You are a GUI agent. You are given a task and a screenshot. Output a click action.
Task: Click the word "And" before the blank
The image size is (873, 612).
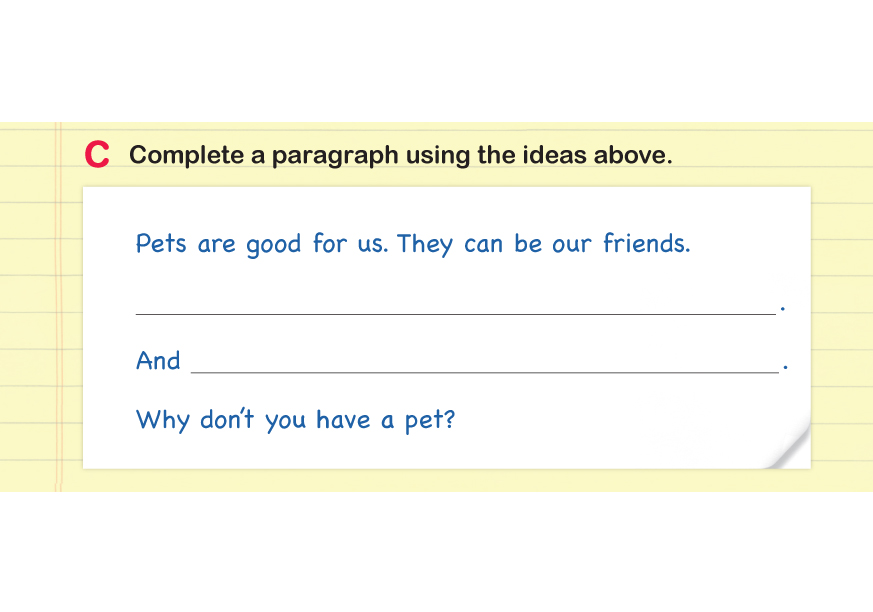[158, 361]
